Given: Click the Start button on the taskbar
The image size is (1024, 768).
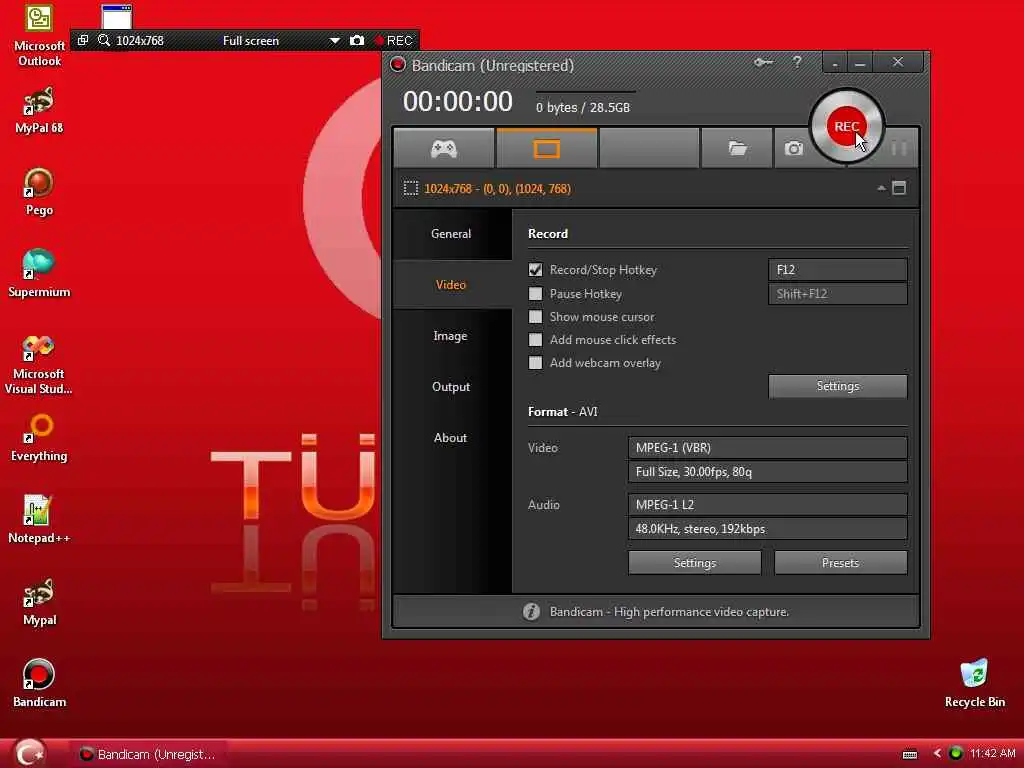Looking at the screenshot, I should click(28, 754).
